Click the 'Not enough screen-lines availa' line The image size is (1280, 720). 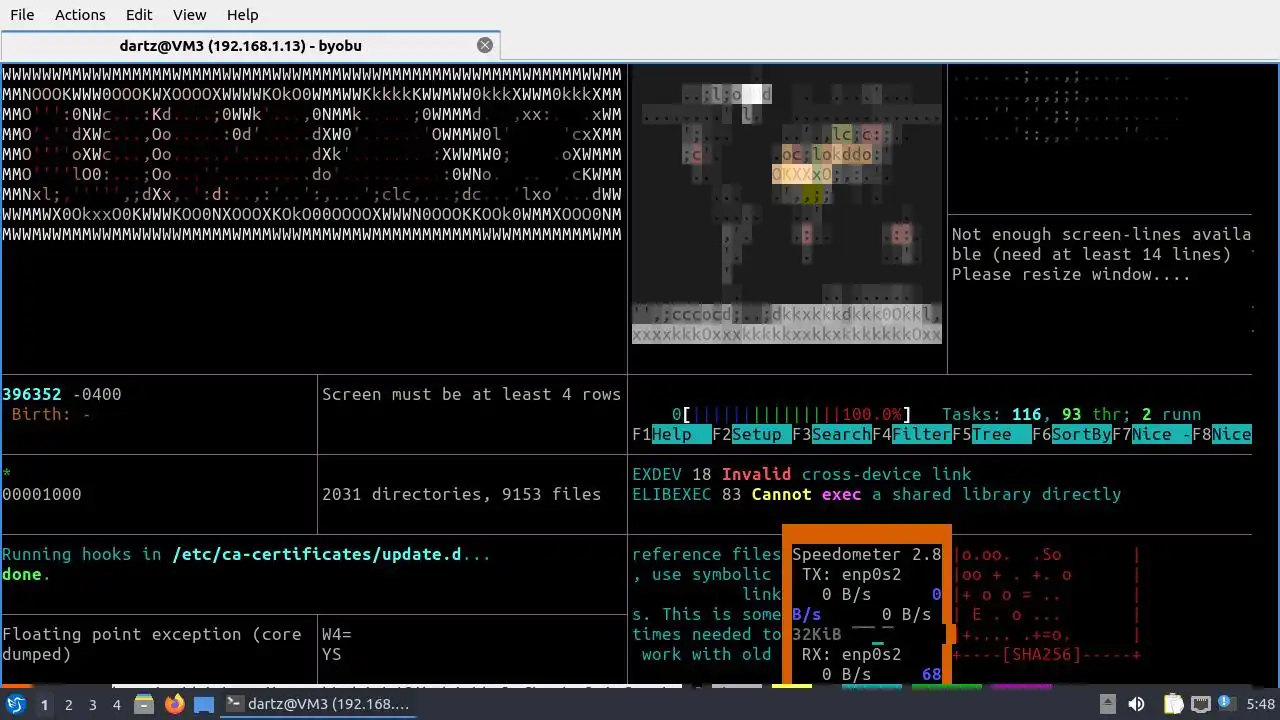(1102, 234)
